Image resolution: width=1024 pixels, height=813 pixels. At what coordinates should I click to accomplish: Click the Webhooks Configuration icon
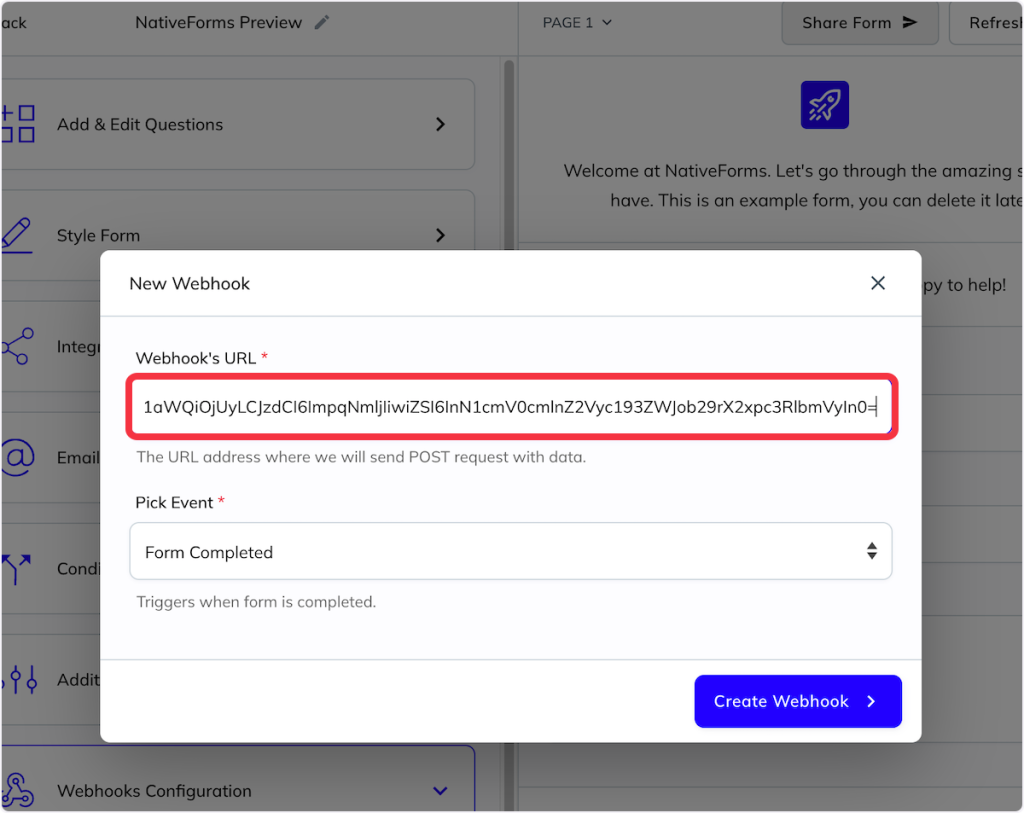[x=17, y=790]
